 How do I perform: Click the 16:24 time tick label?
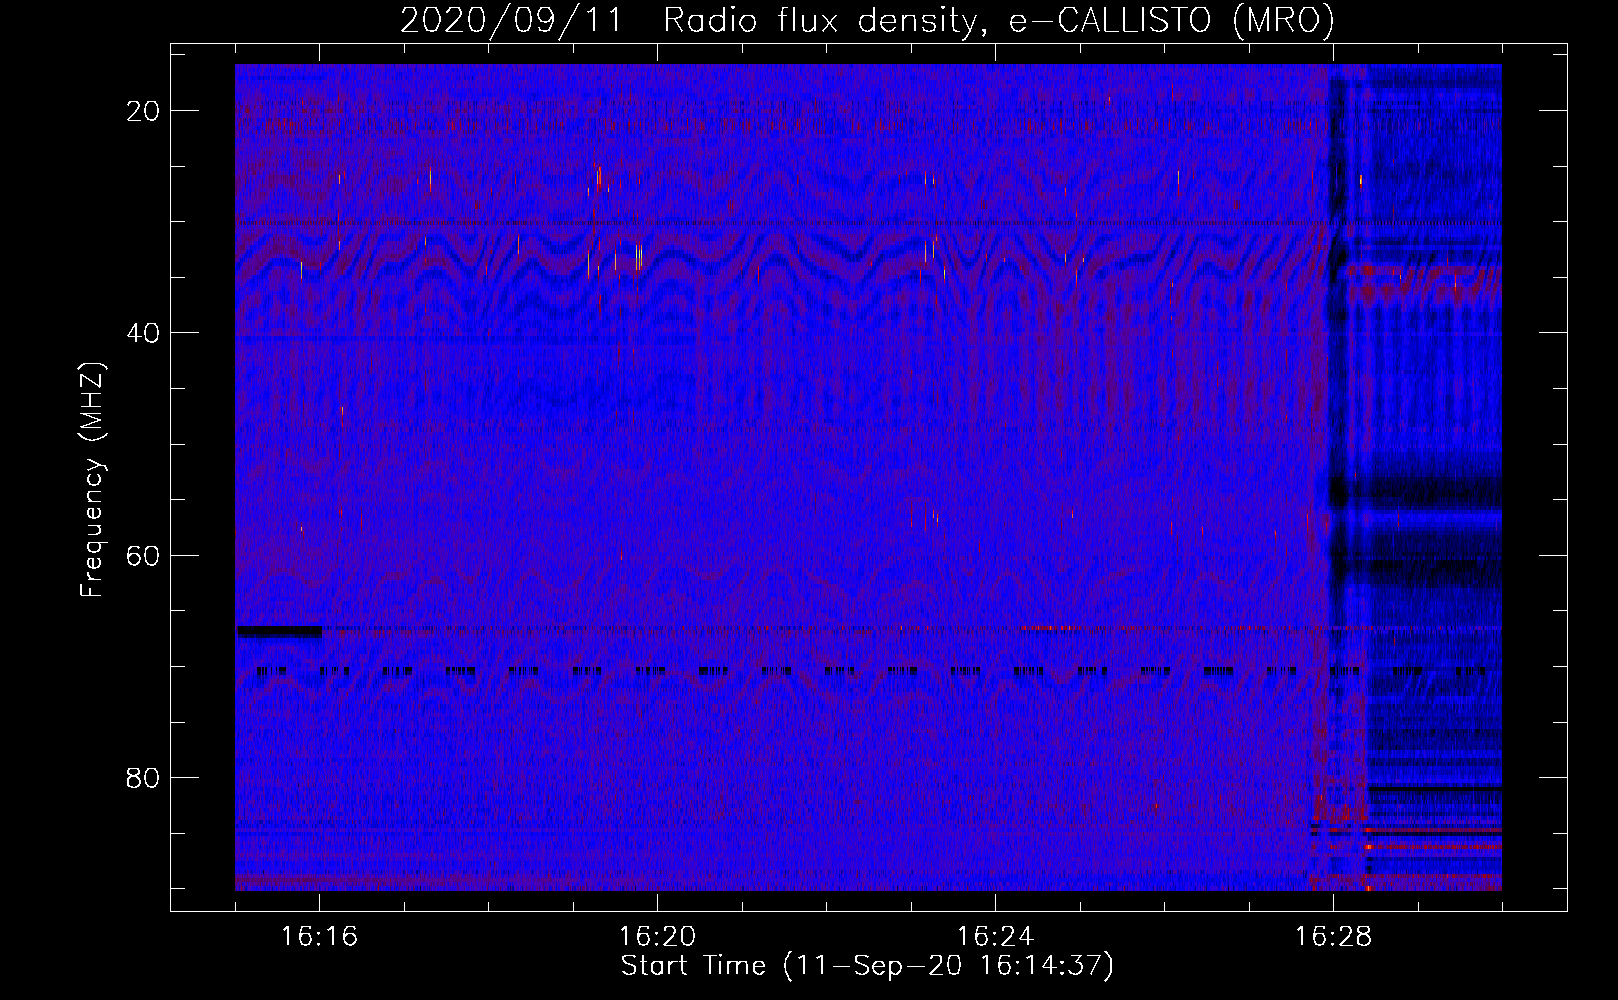[995, 937]
